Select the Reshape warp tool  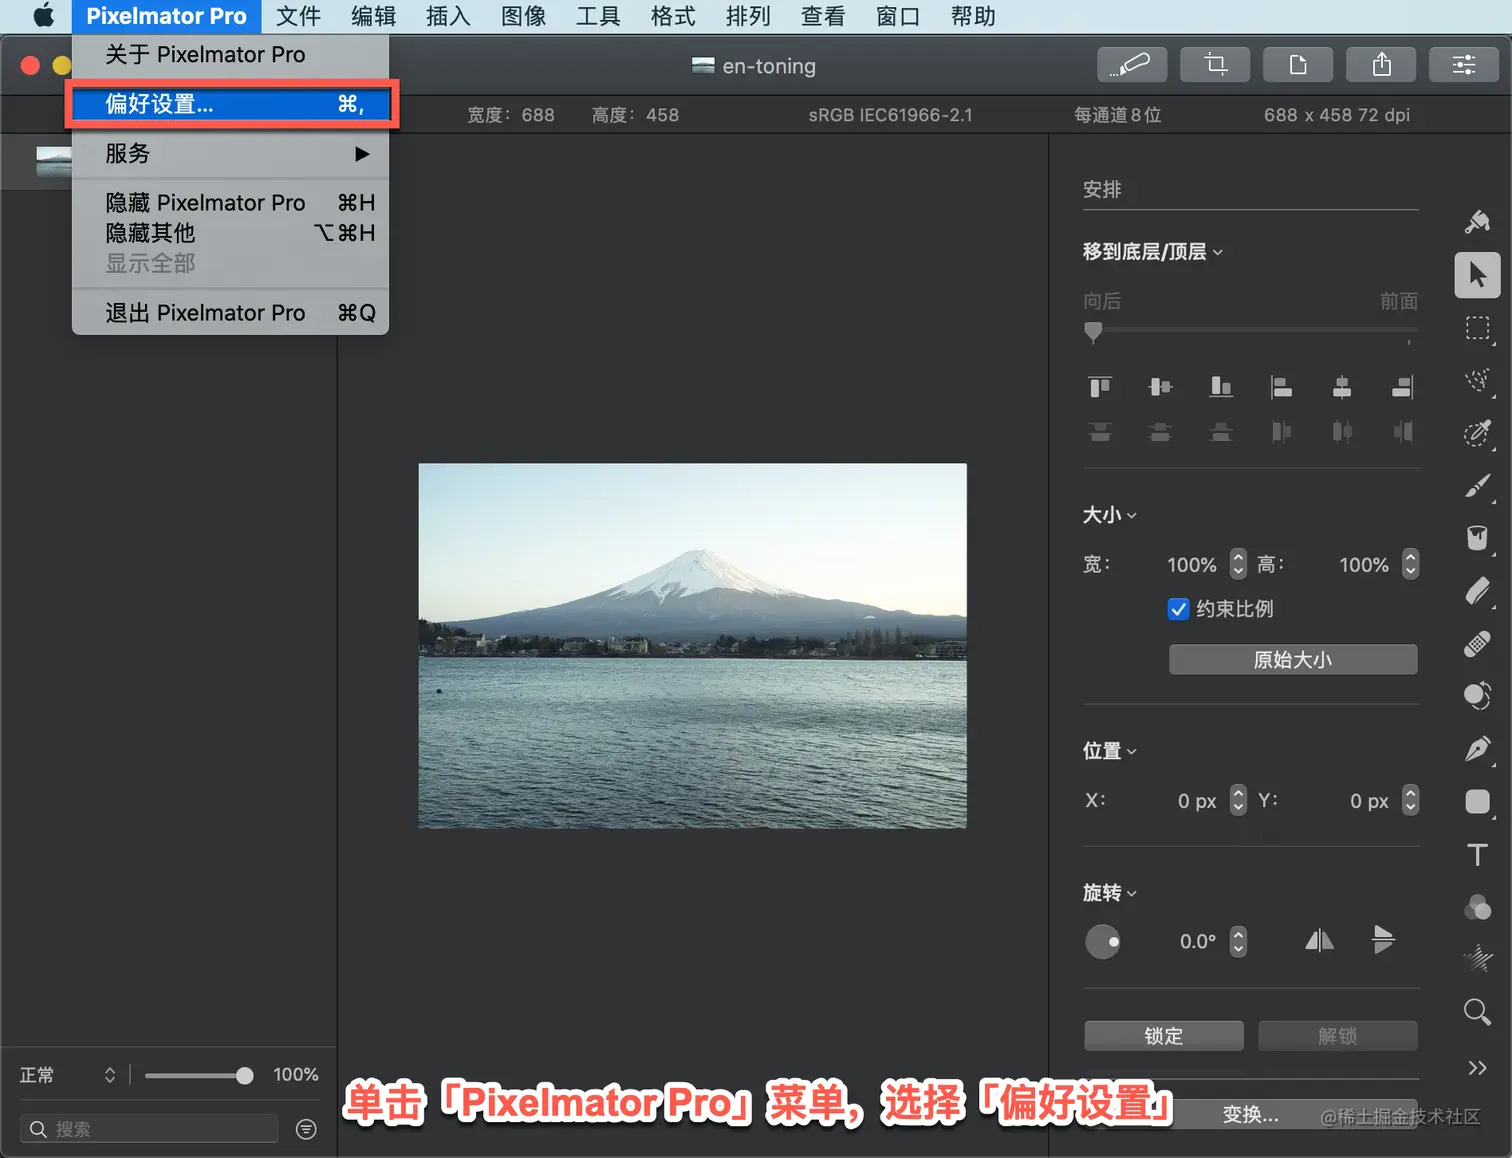(1477, 695)
